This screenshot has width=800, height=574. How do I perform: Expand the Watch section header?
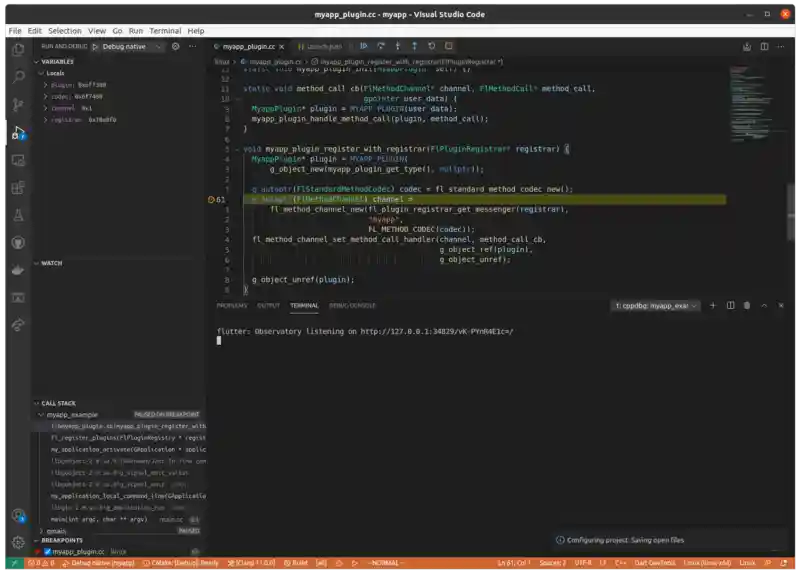pyautogui.click(x=50, y=263)
